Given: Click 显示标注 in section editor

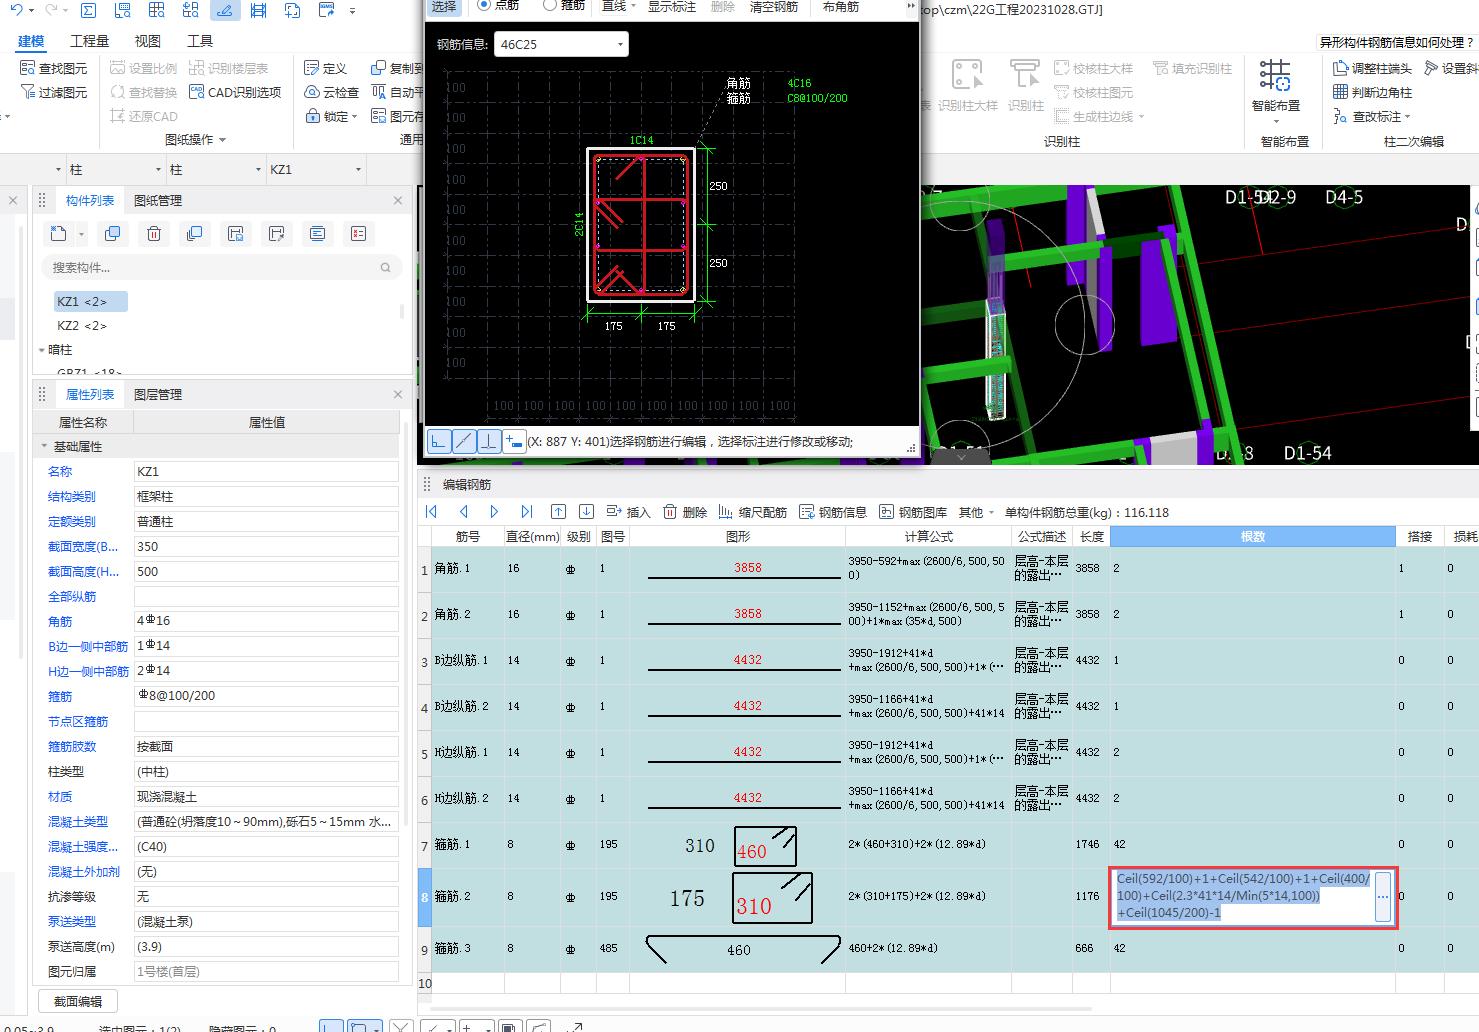Looking at the screenshot, I should point(671,6).
